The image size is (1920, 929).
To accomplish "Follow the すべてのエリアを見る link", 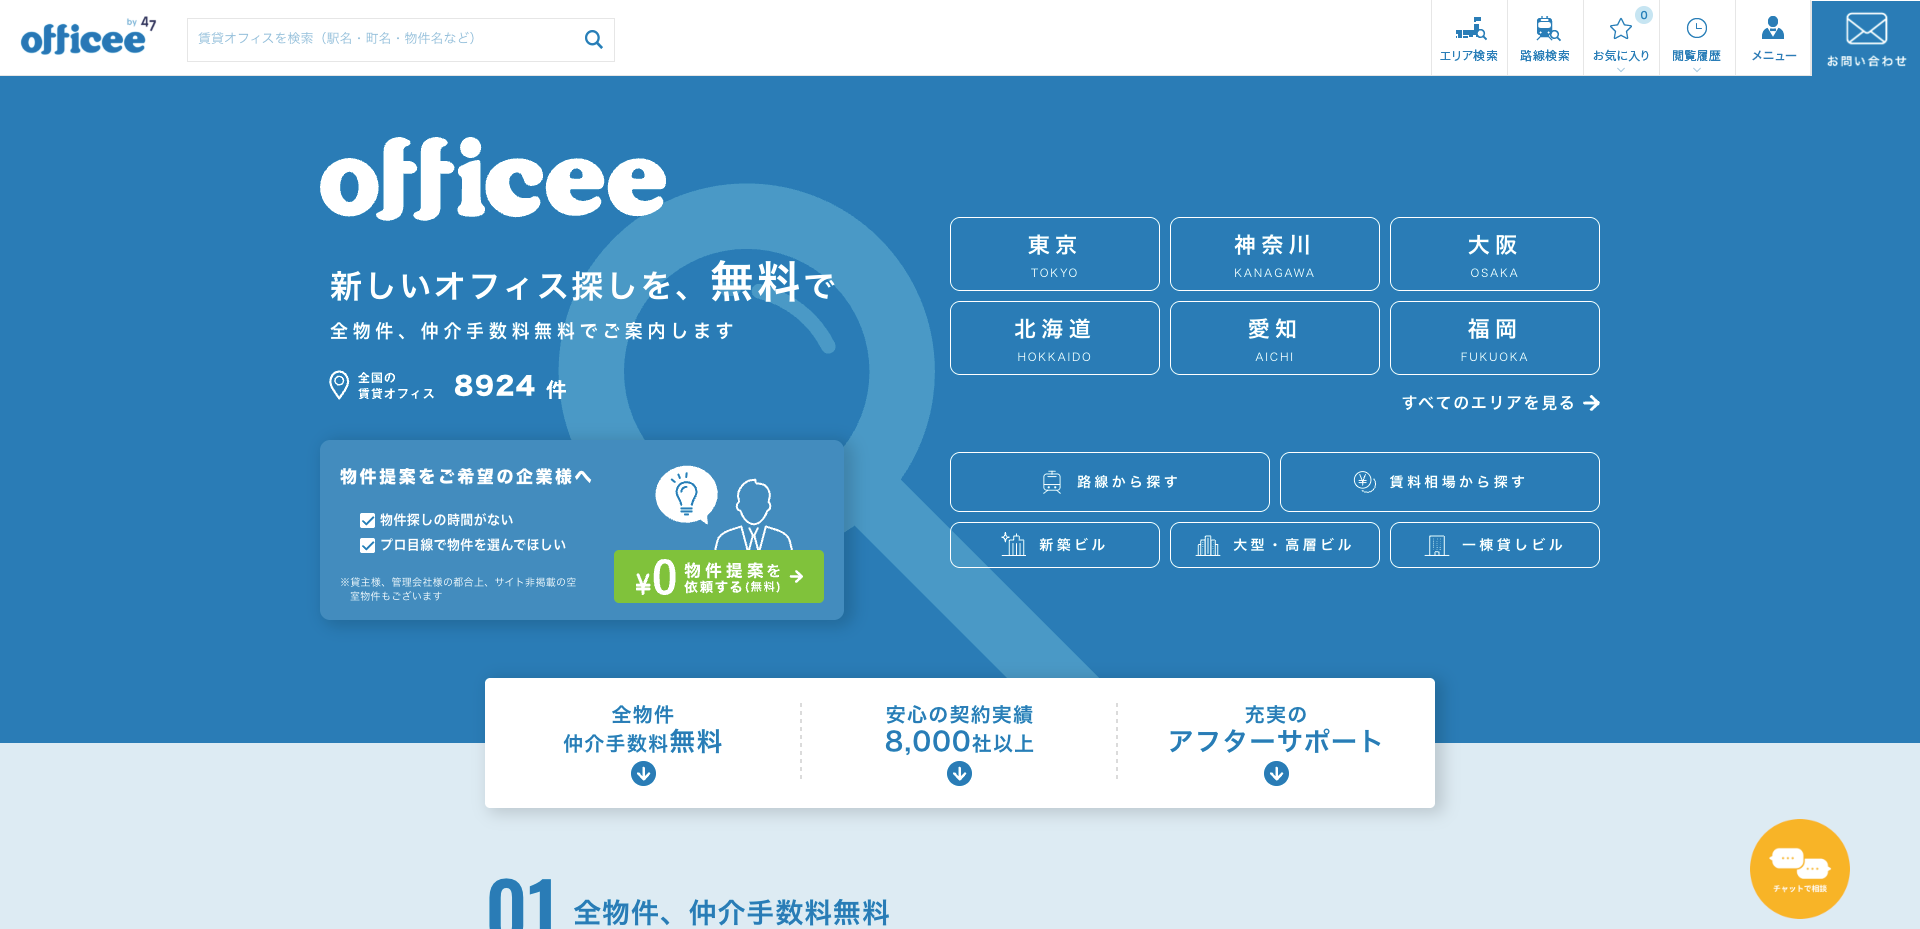I will [x=1500, y=403].
